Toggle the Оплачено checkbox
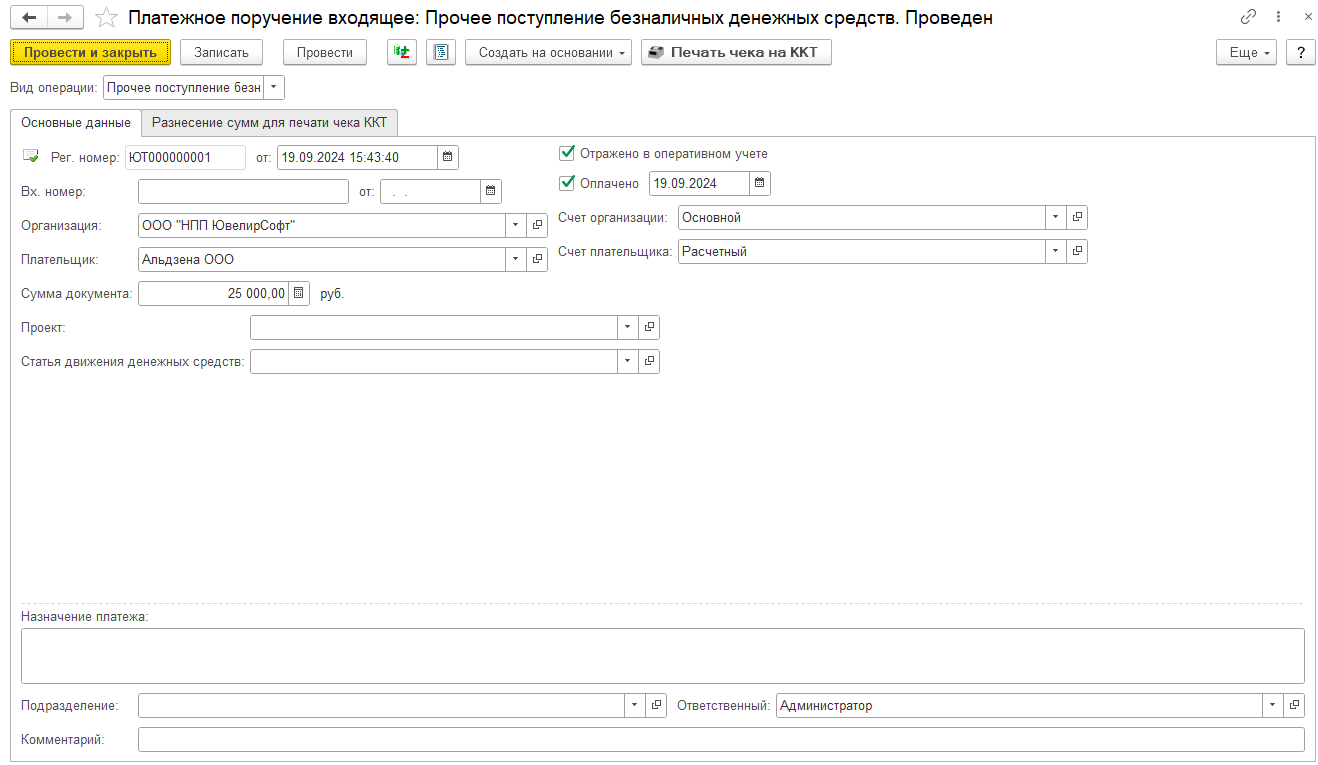The width and height of the screenshot is (1318, 765). point(567,183)
